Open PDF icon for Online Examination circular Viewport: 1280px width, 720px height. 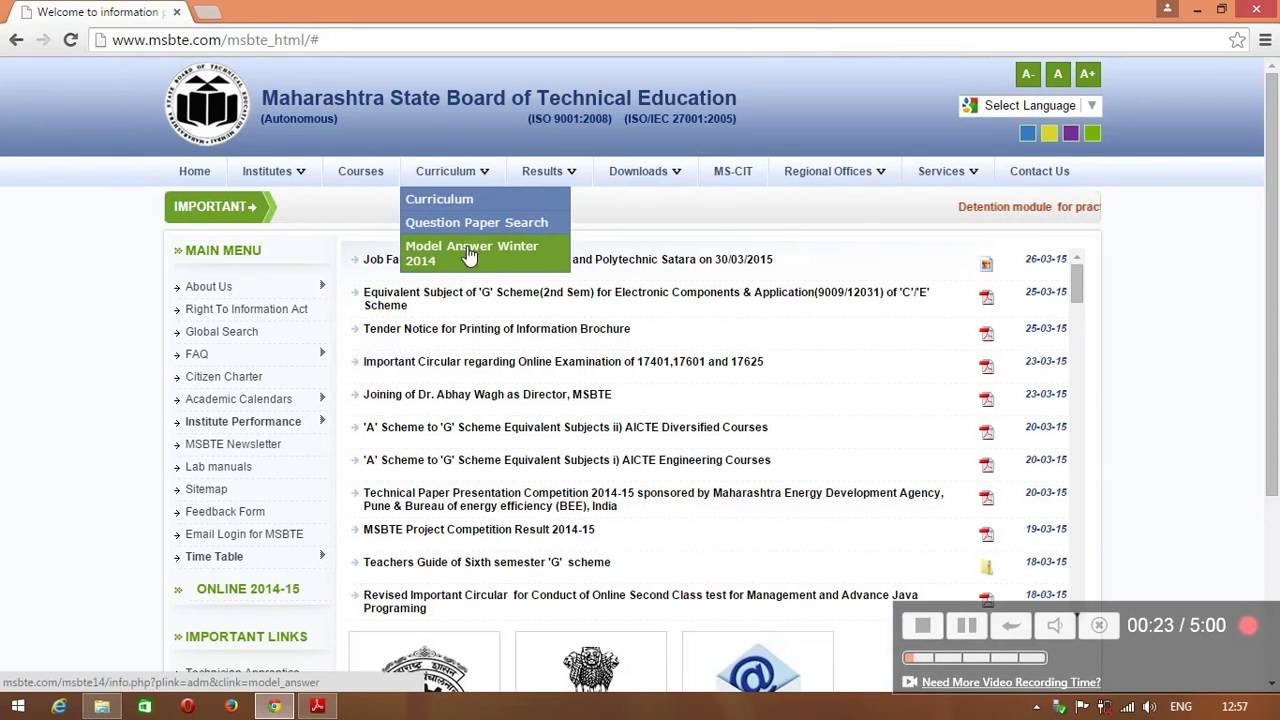pos(987,366)
